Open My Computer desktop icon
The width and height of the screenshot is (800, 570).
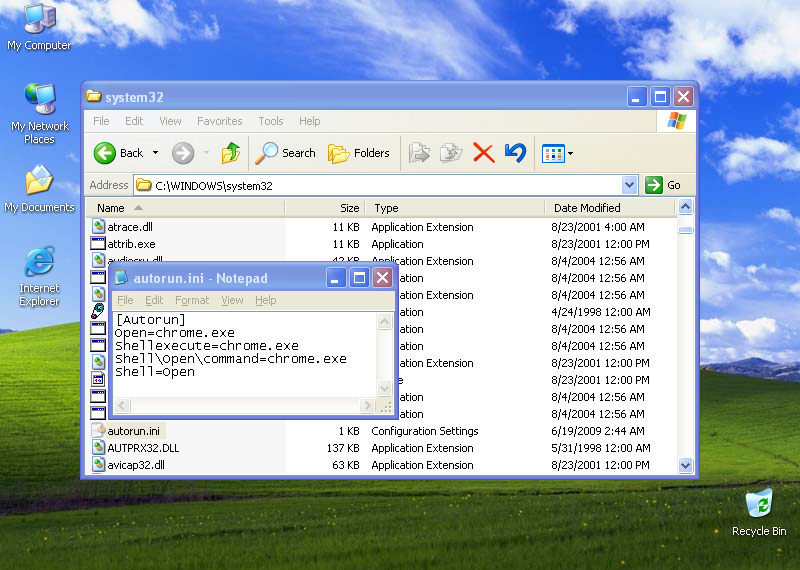click(39, 27)
